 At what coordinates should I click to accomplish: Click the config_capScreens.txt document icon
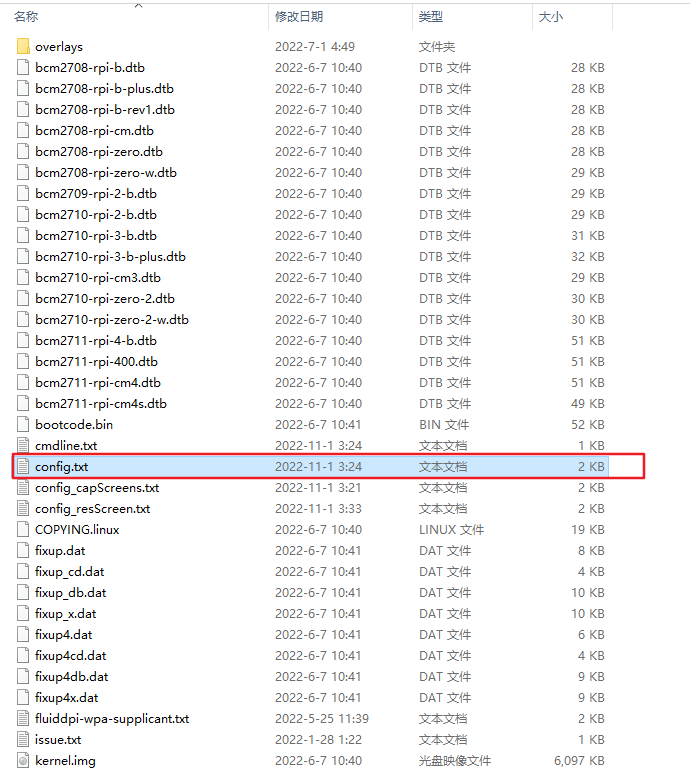coord(23,488)
